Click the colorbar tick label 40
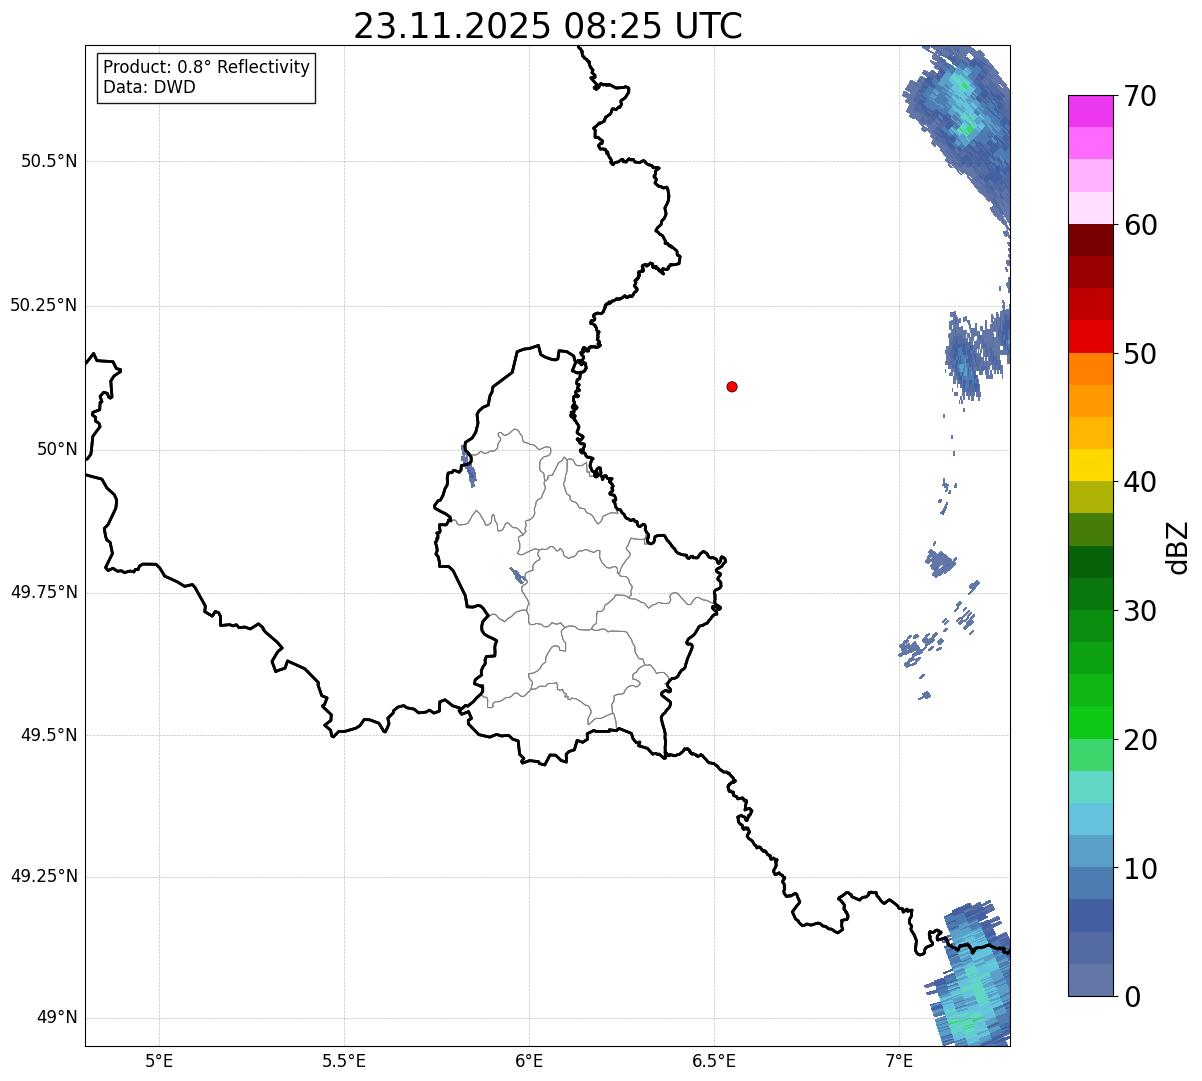The width and height of the screenshot is (1202, 1081). (1140, 482)
